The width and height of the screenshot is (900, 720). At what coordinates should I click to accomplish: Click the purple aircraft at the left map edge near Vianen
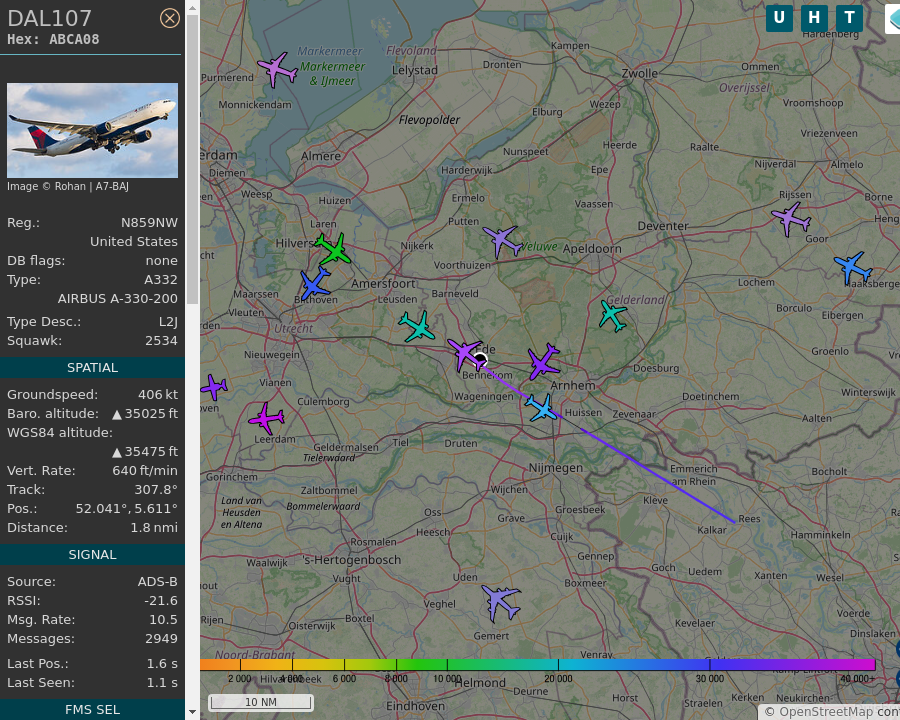[x=214, y=387]
